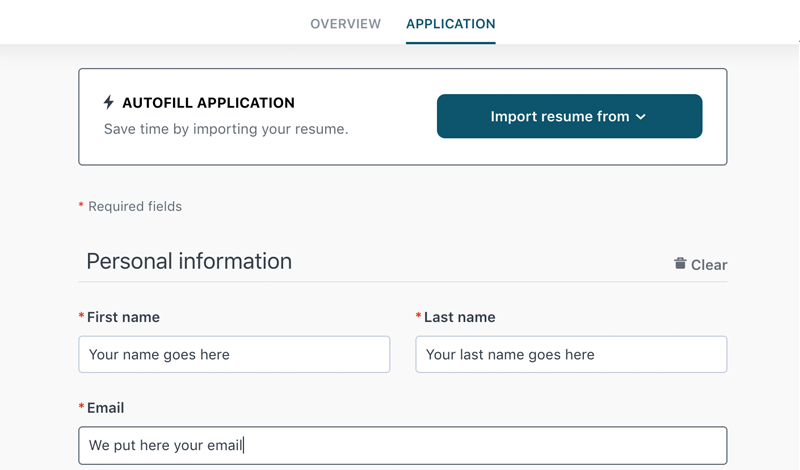Click the red asterisk before Email
This screenshot has width=800, height=470.
81,407
